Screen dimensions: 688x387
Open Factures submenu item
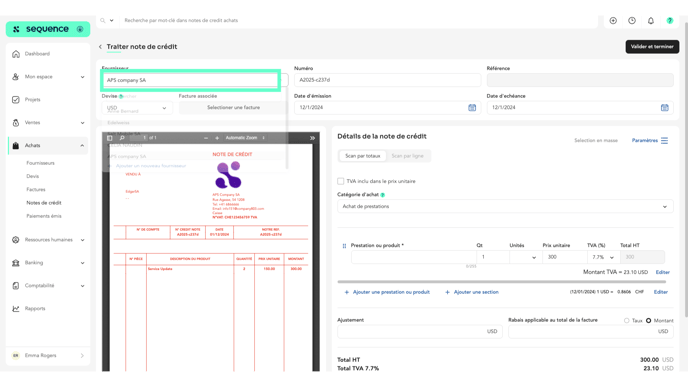(x=36, y=189)
